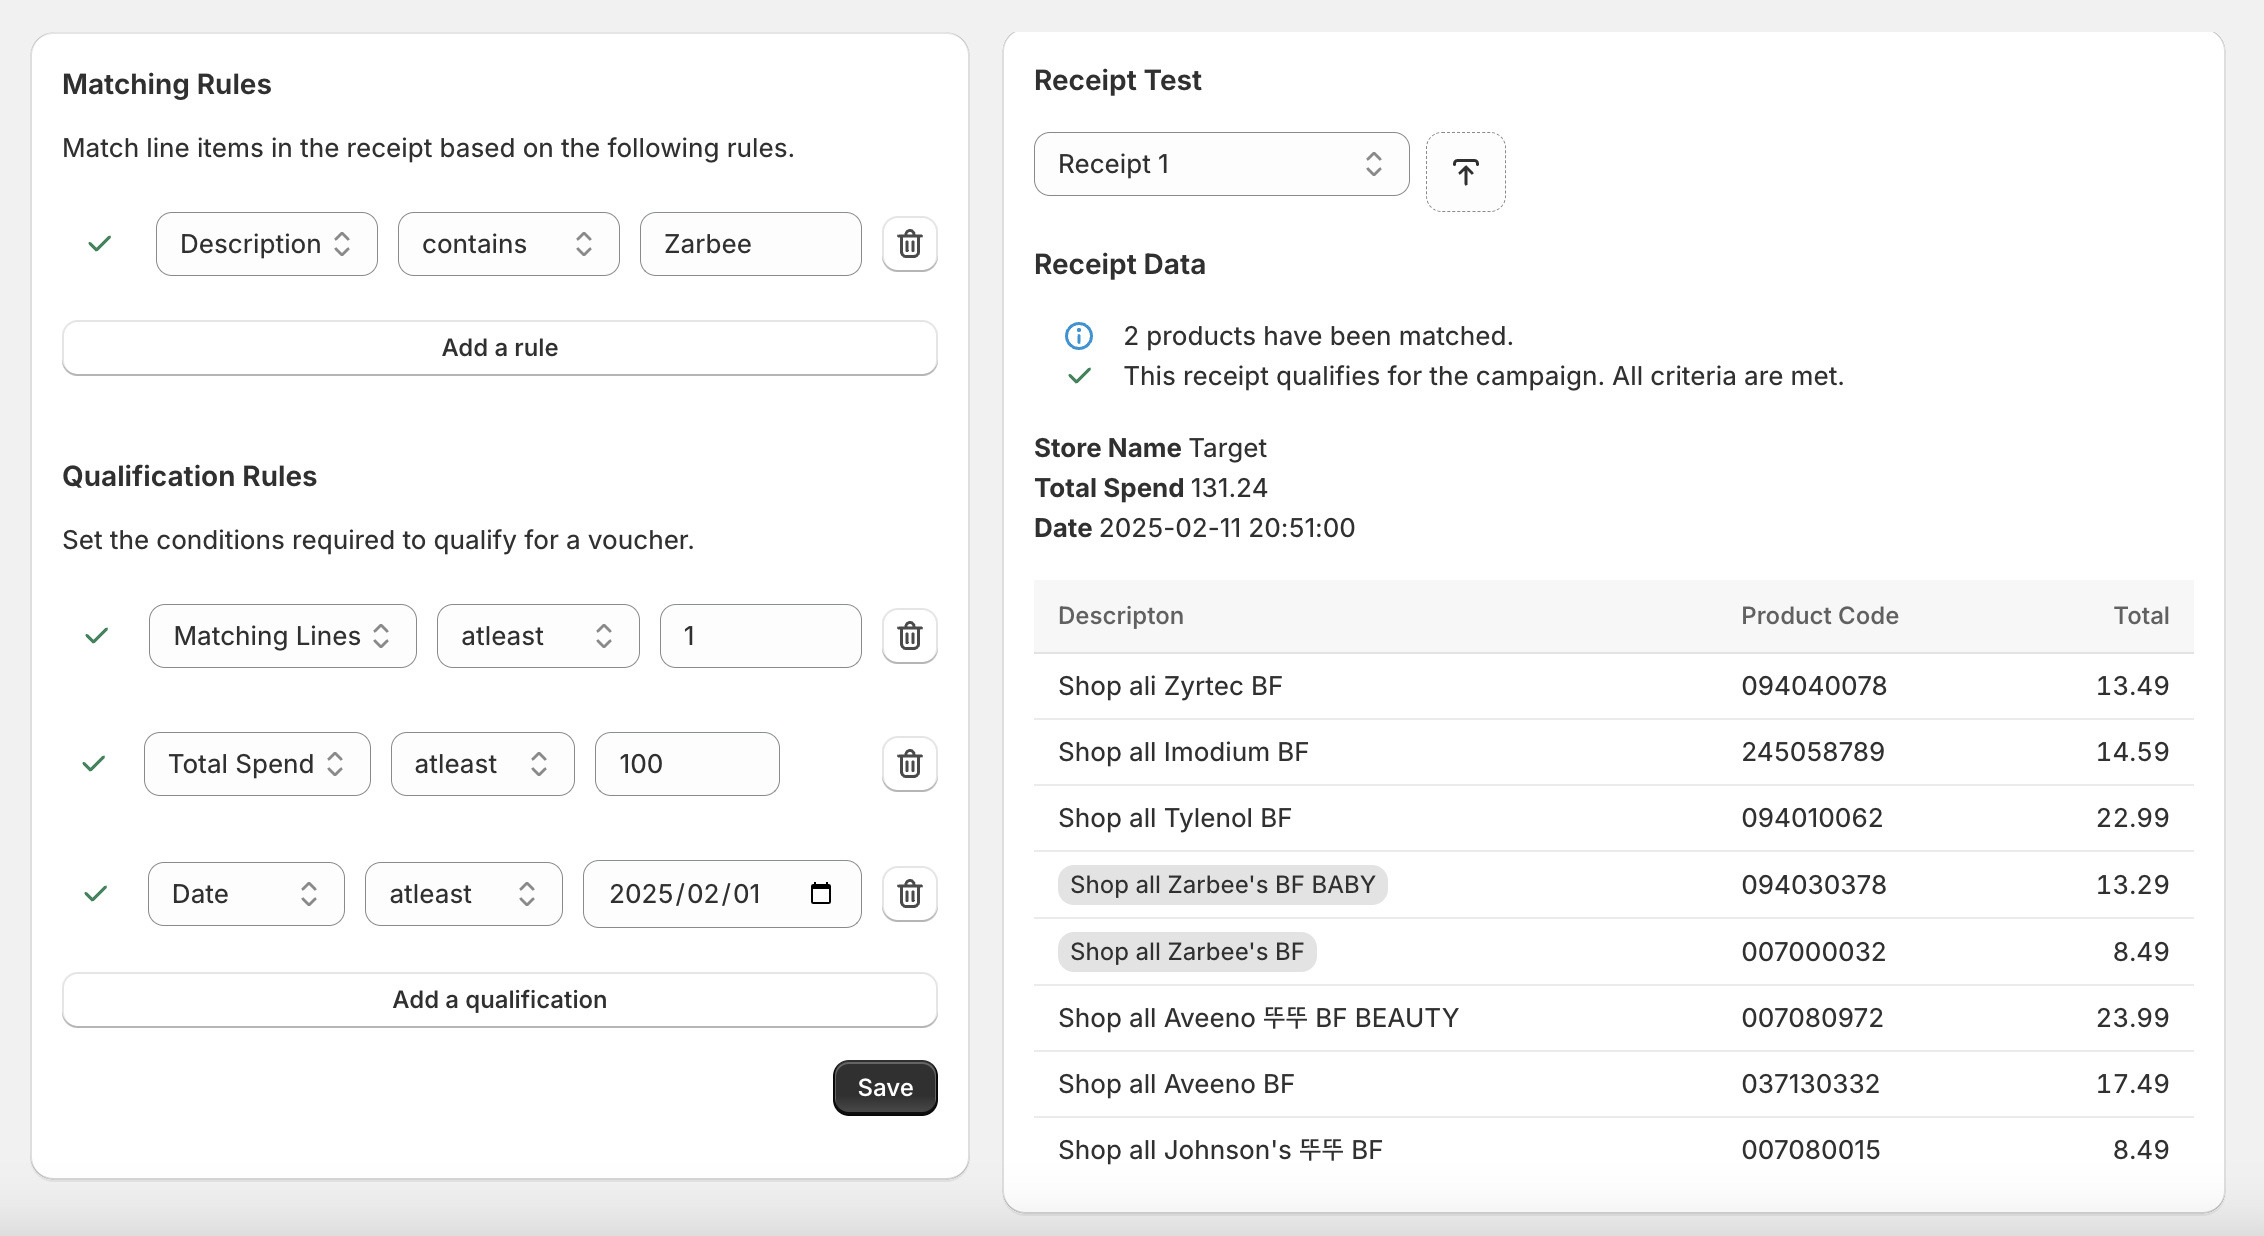Click the Total column header
This screenshot has height=1236, width=2264.
pos(2141,616)
